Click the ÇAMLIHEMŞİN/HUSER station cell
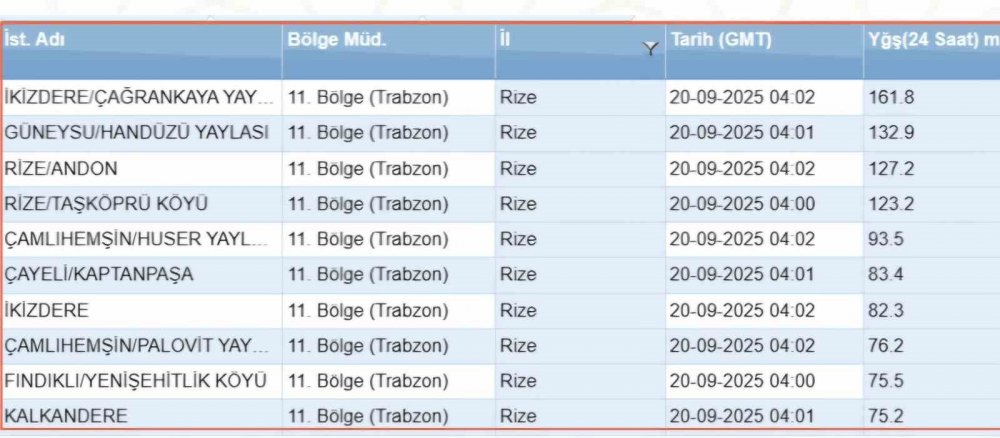1000x438 pixels. pos(137,239)
